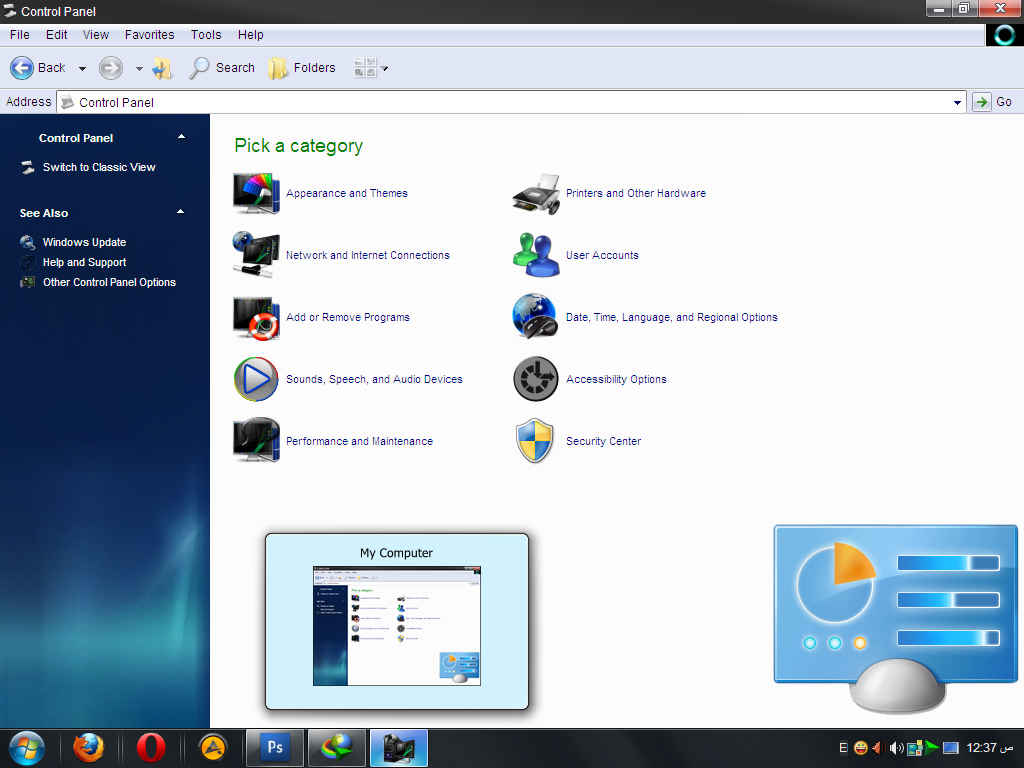Switch to Internet Download Manager taskbar button
Viewport: 1024px width, 768px height.
pos(336,748)
